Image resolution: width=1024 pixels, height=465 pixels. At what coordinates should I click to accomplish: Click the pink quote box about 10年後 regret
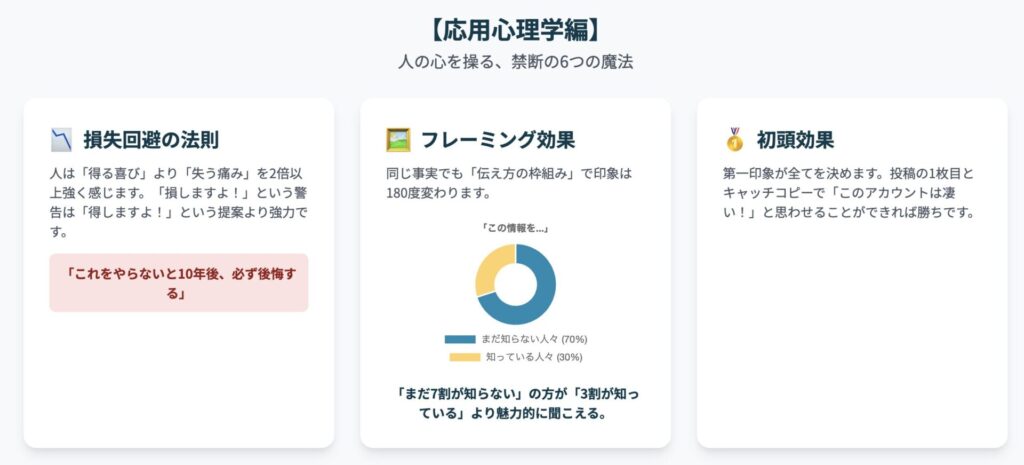pyautogui.click(x=179, y=283)
